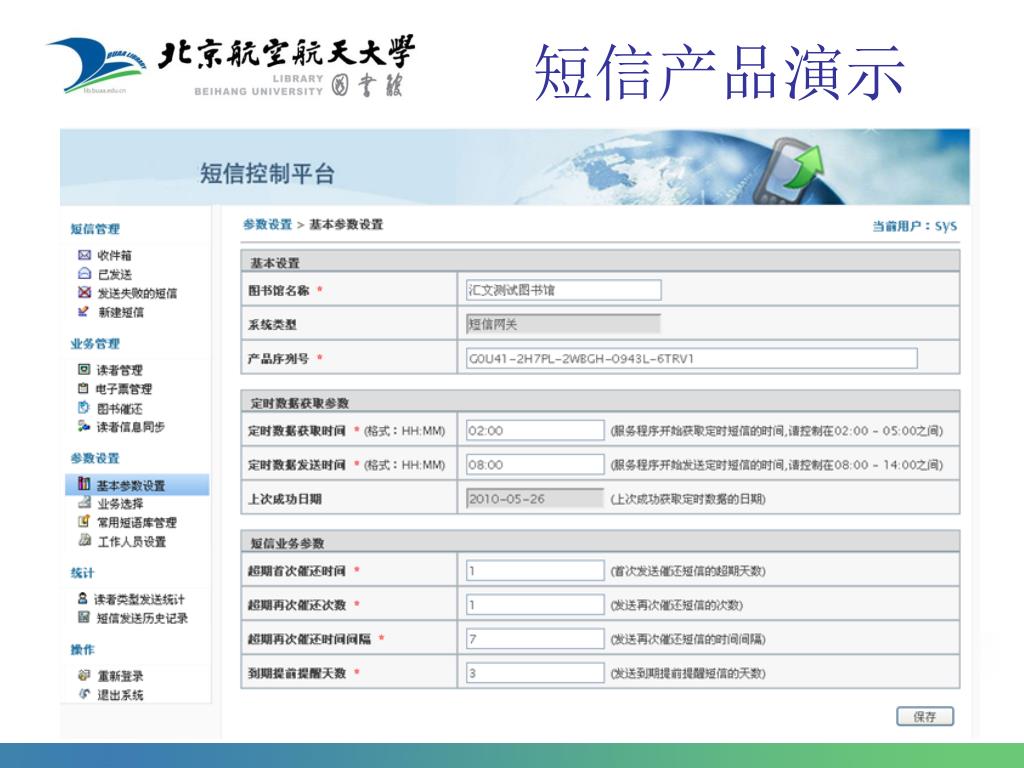
Task: Click the basic parameter settings icon beside 基本参数设置
Action: coord(84,484)
